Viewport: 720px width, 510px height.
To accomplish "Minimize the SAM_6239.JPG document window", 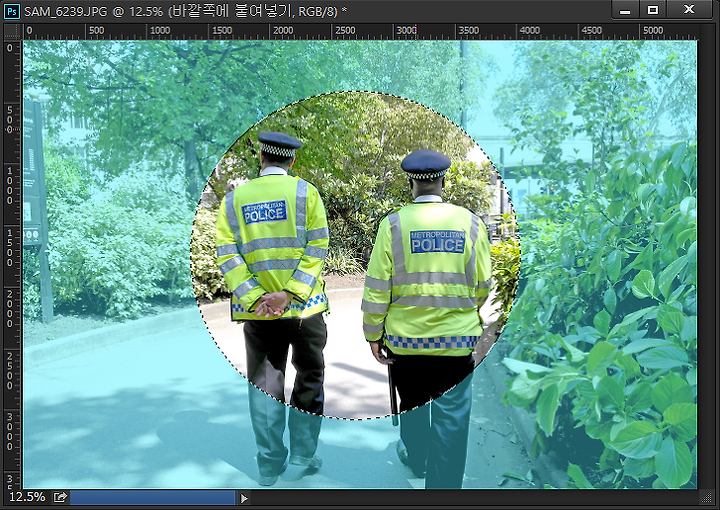I will (625, 10).
